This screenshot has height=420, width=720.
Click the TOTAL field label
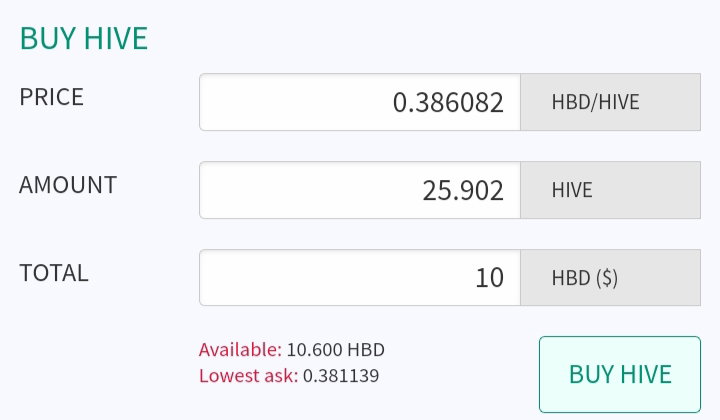pyautogui.click(x=54, y=273)
